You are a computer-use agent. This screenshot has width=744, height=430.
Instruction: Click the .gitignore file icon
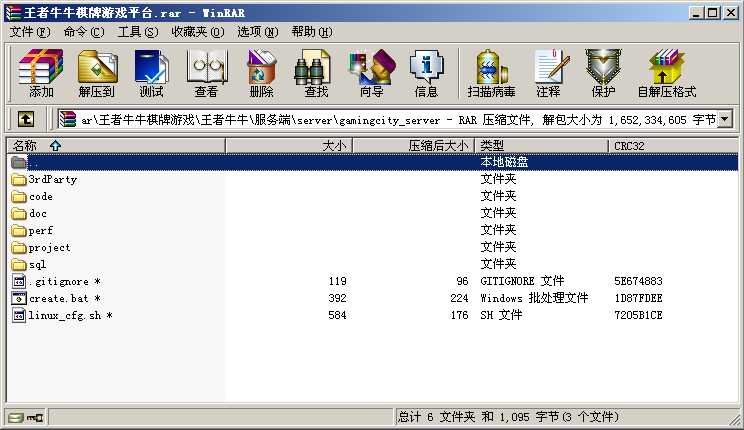coord(19,281)
